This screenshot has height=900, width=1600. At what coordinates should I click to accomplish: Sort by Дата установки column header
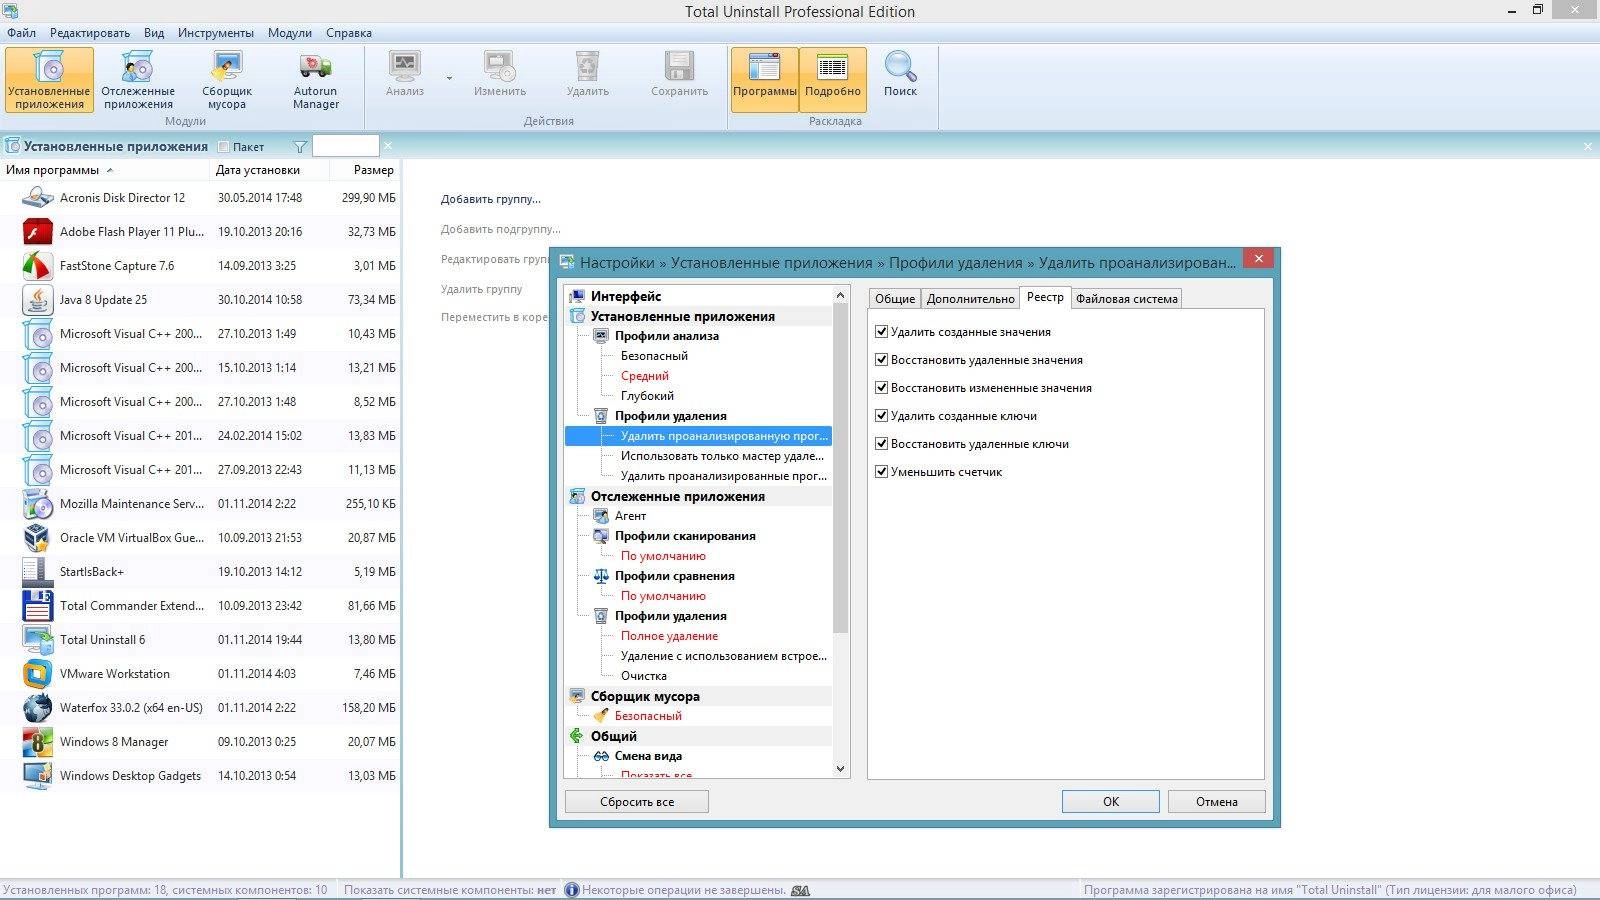270,170
